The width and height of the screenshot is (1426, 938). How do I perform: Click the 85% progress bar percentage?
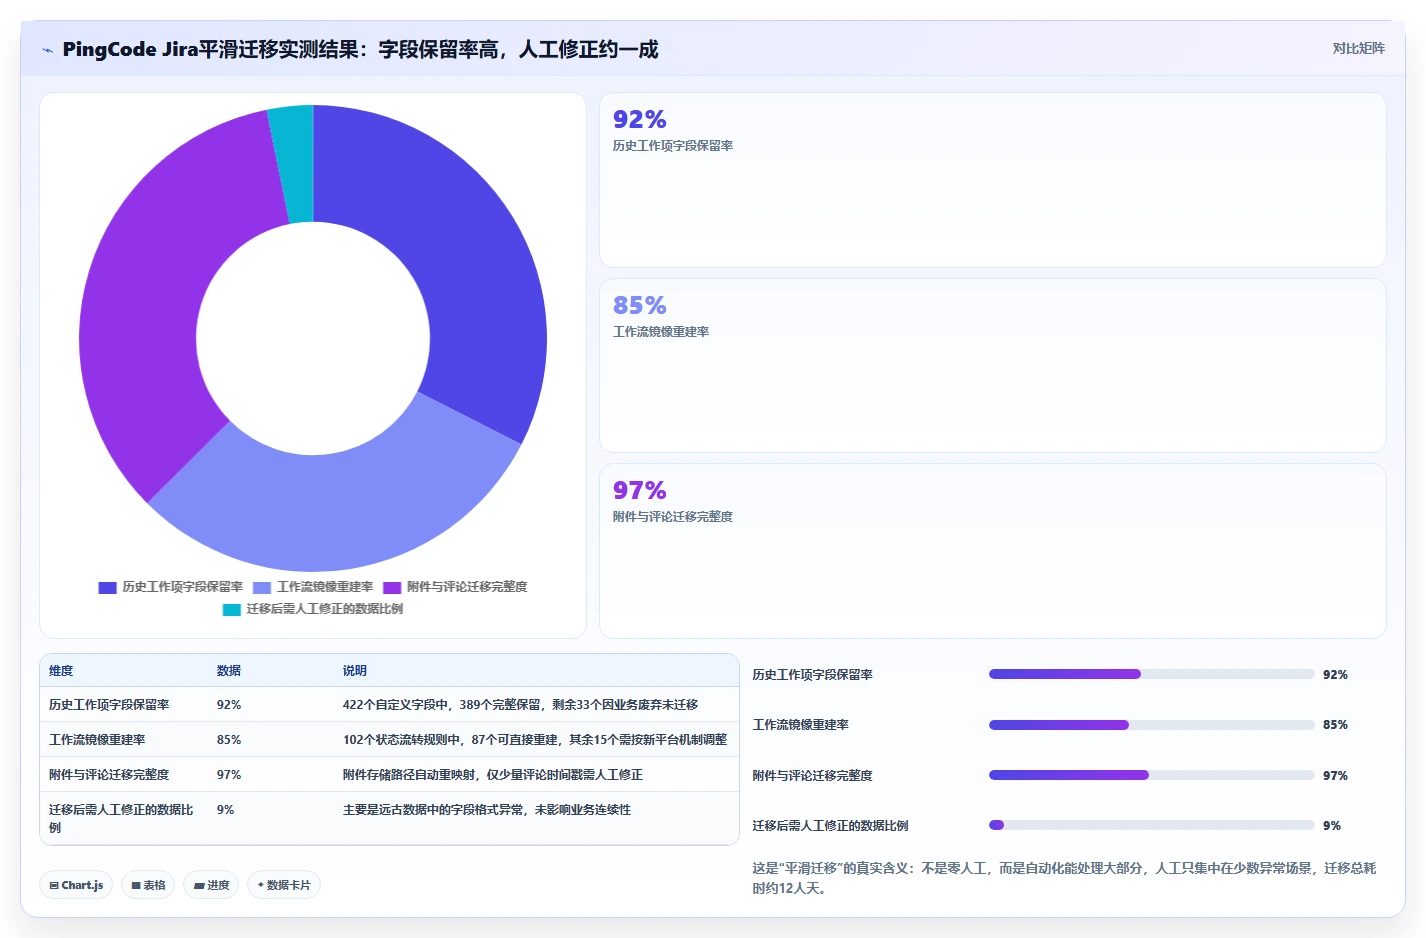[1335, 725]
